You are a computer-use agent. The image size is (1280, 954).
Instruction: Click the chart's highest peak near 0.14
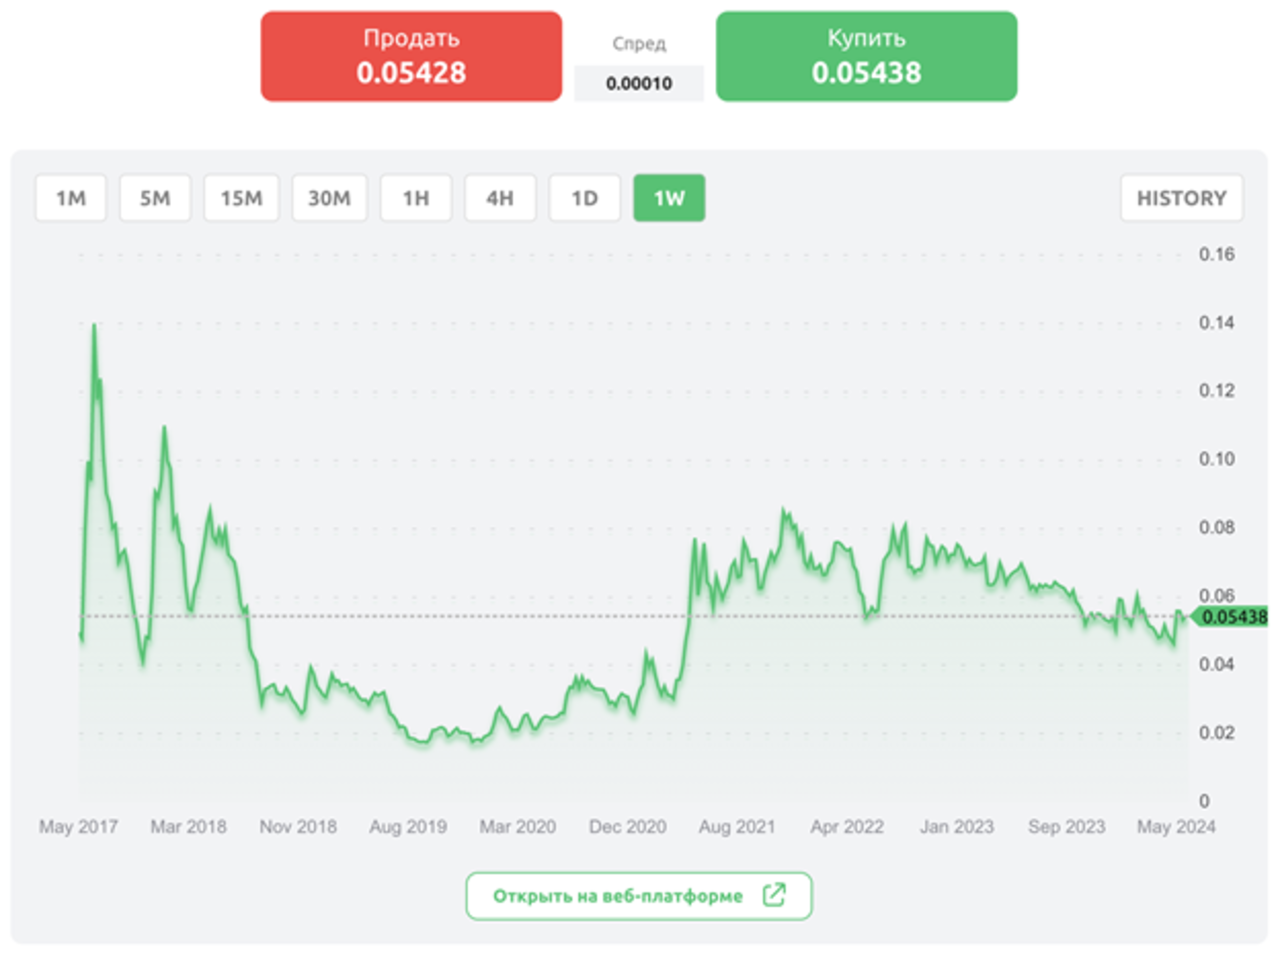coord(95,326)
